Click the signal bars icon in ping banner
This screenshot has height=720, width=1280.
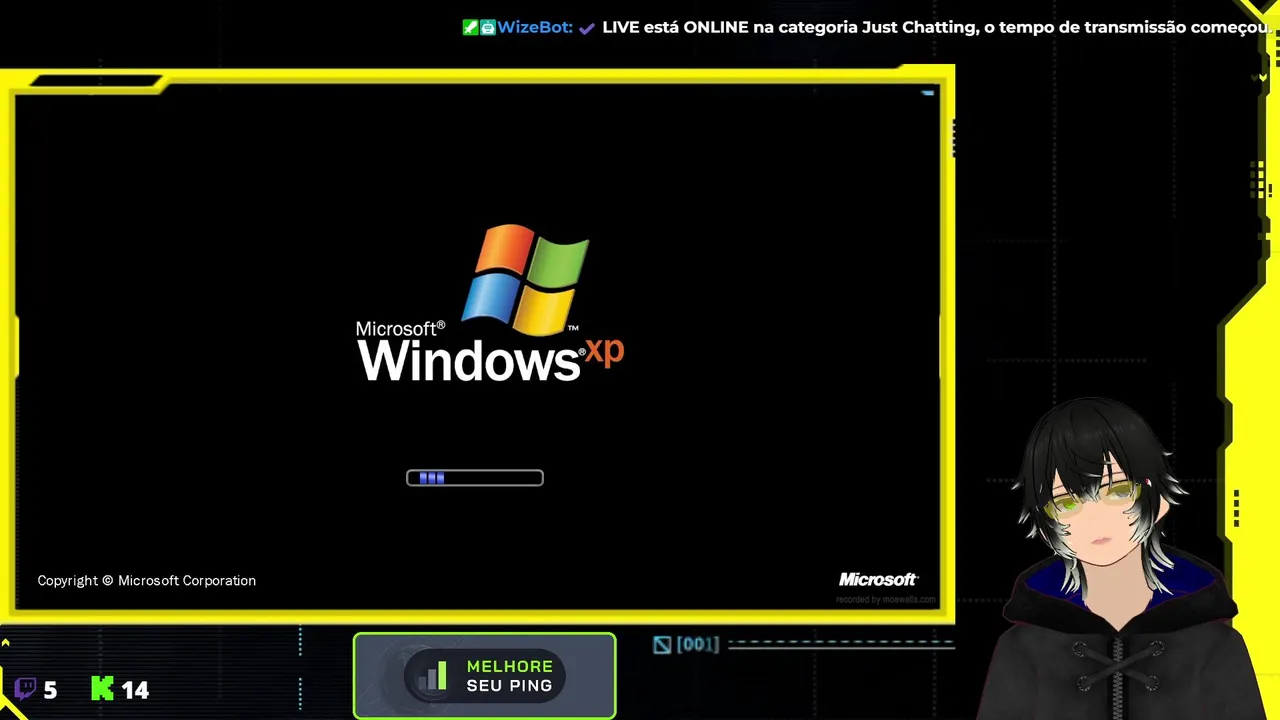433,677
